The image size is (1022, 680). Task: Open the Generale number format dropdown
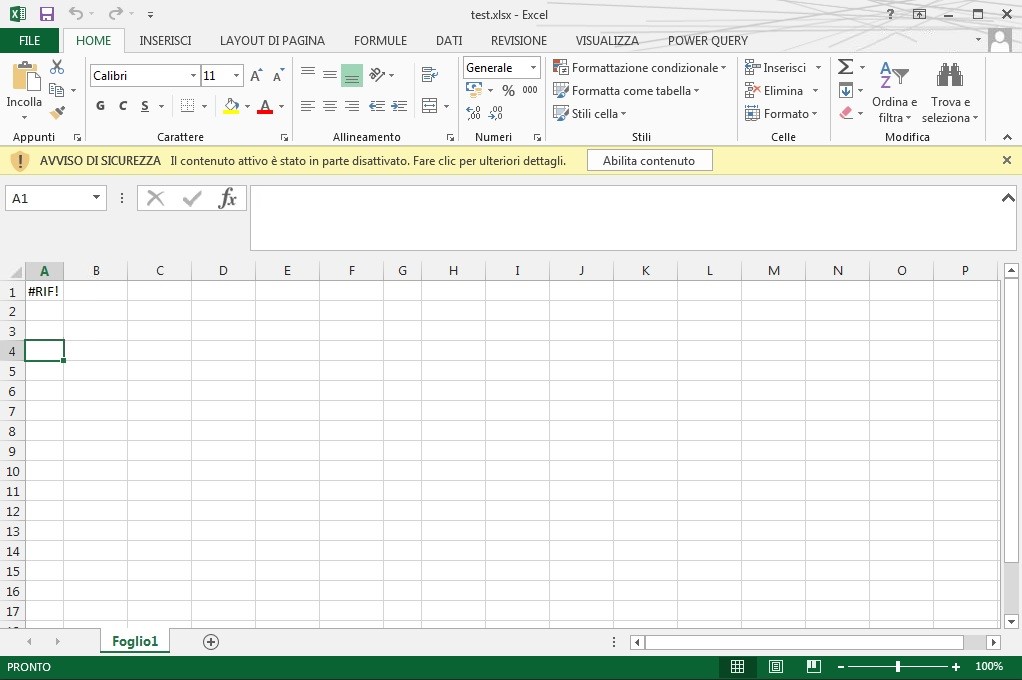tap(533, 68)
